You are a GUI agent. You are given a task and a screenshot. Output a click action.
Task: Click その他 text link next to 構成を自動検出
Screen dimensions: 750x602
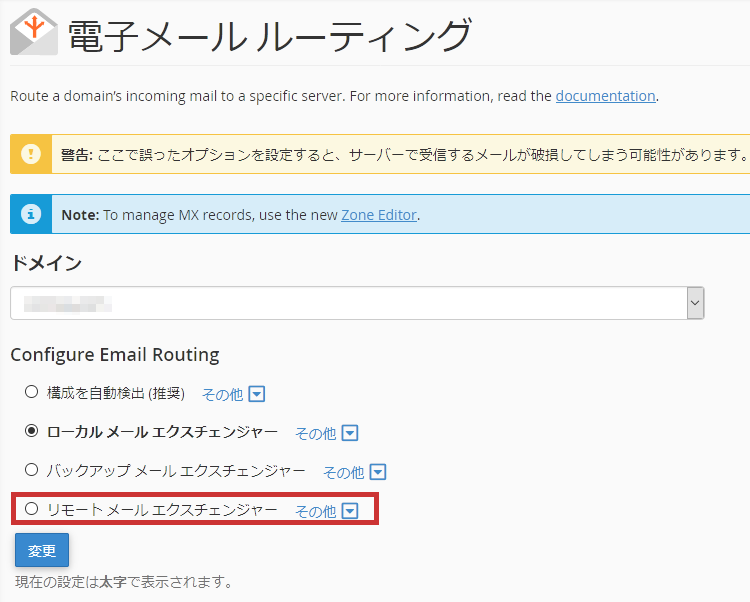click(222, 395)
